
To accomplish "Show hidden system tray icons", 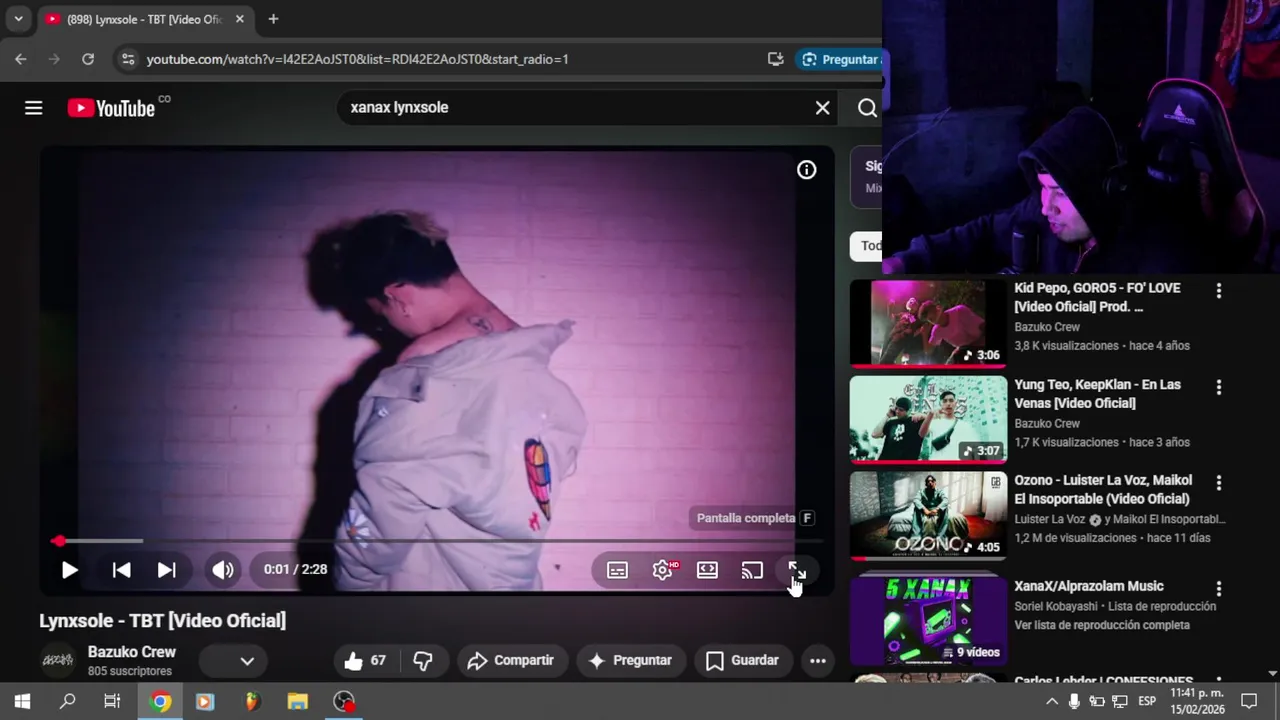I will tap(1052, 701).
